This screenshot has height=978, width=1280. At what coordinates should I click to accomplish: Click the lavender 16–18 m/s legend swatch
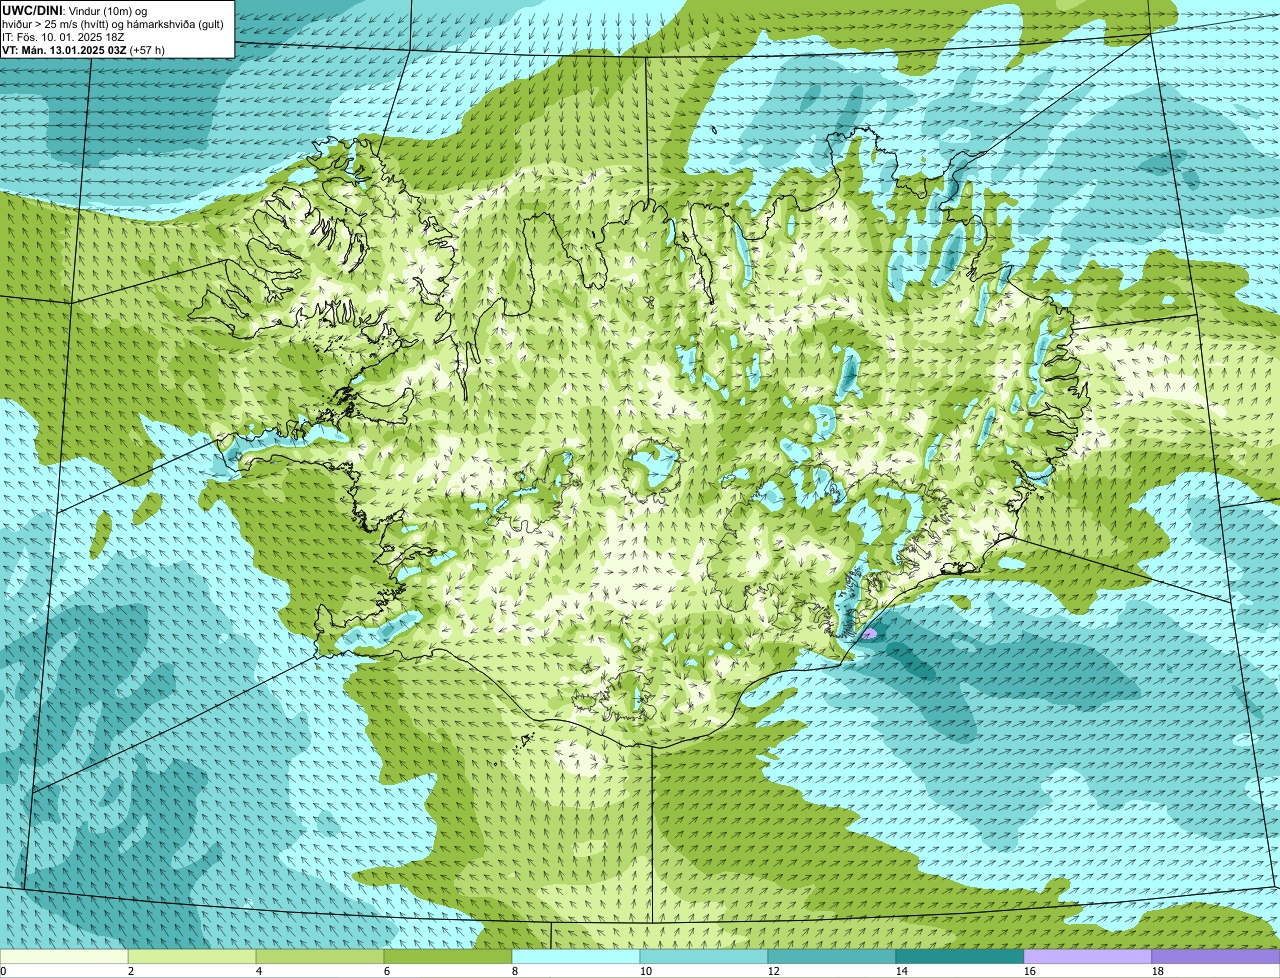1088,956
